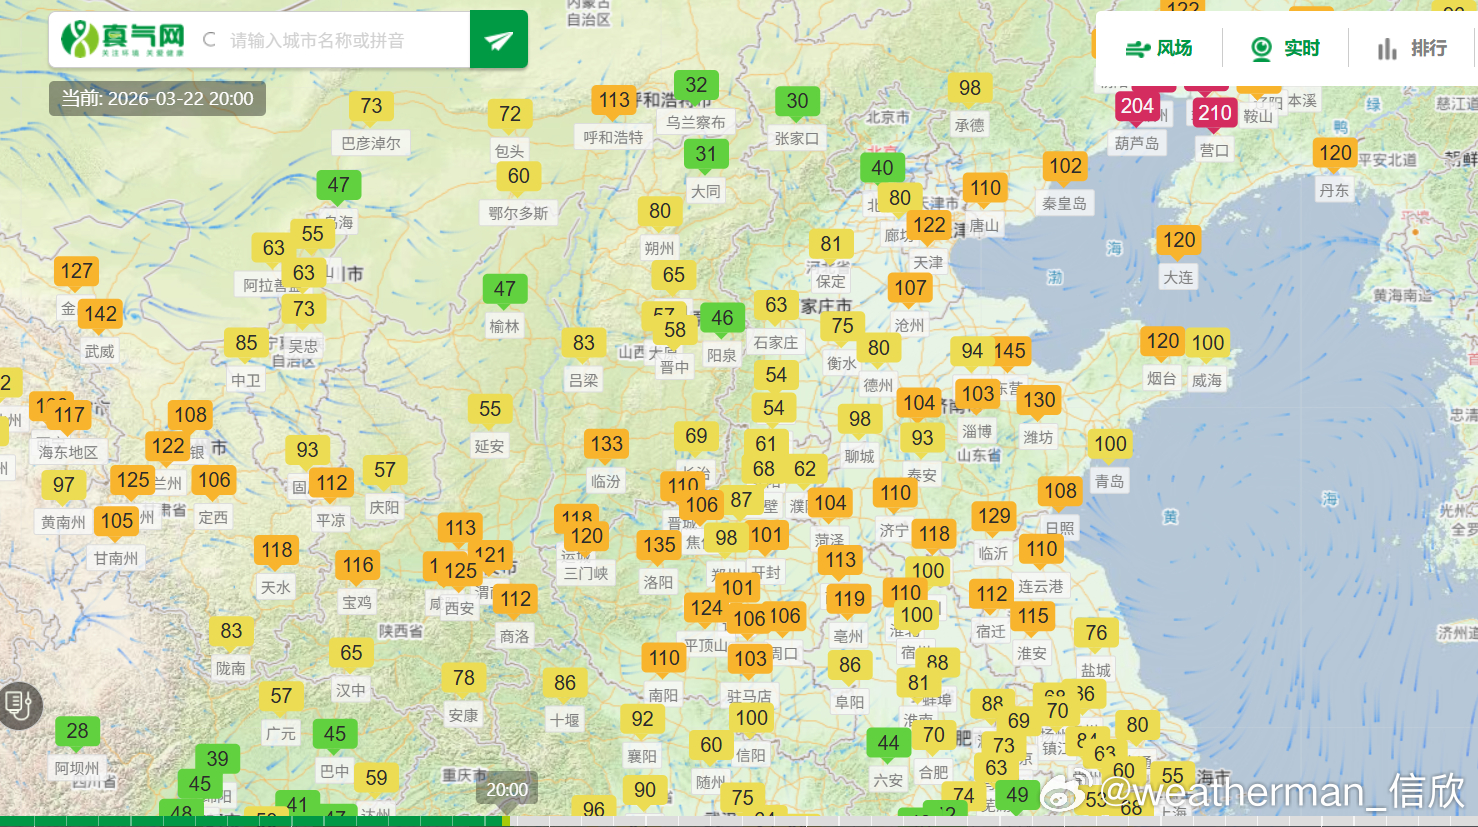Pick the 46 marker for 阳泉
Viewport: 1478px width, 827px height.
coord(722,318)
